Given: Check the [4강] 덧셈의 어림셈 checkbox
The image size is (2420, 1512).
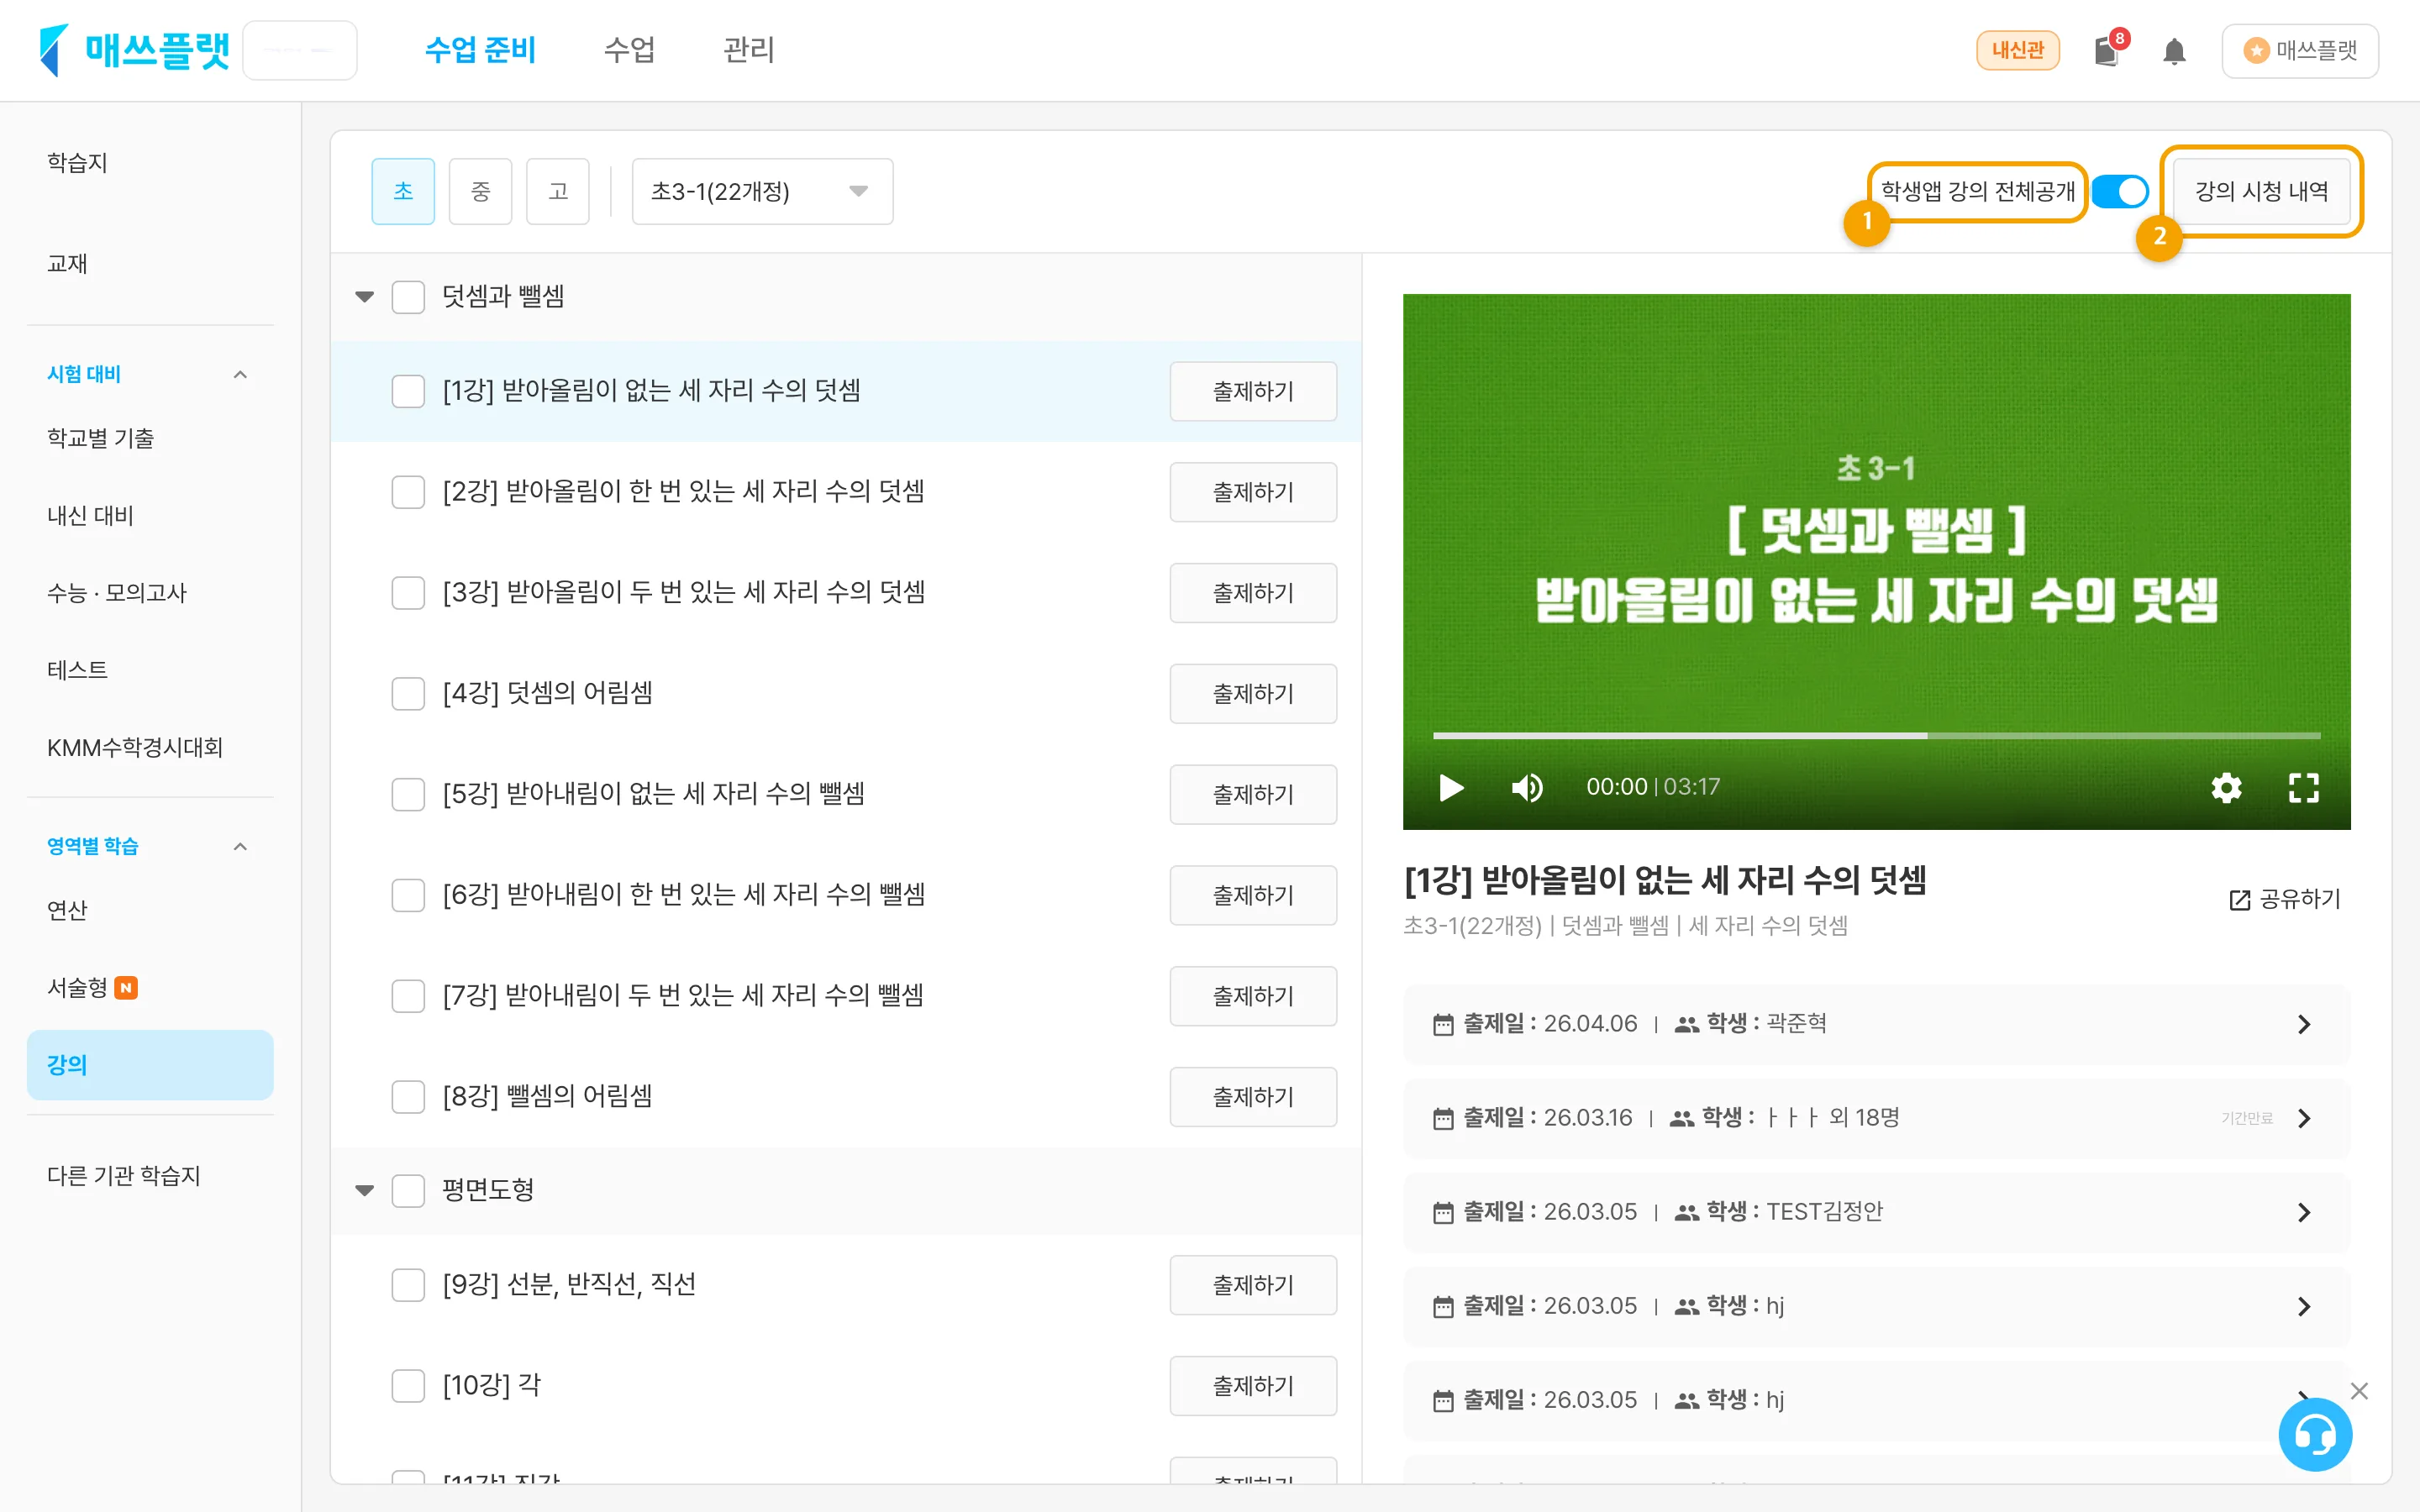Looking at the screenshot, I should (408, 694).
